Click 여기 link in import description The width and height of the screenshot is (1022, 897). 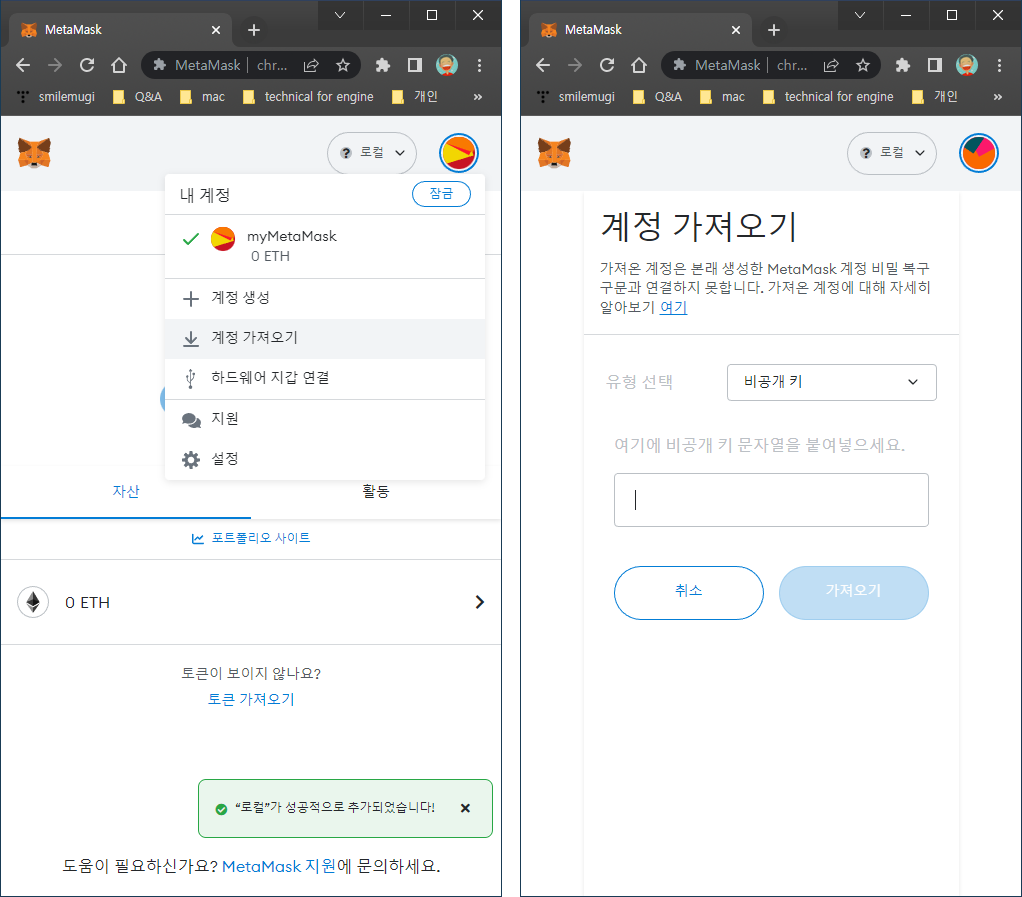tap(673, 307)
